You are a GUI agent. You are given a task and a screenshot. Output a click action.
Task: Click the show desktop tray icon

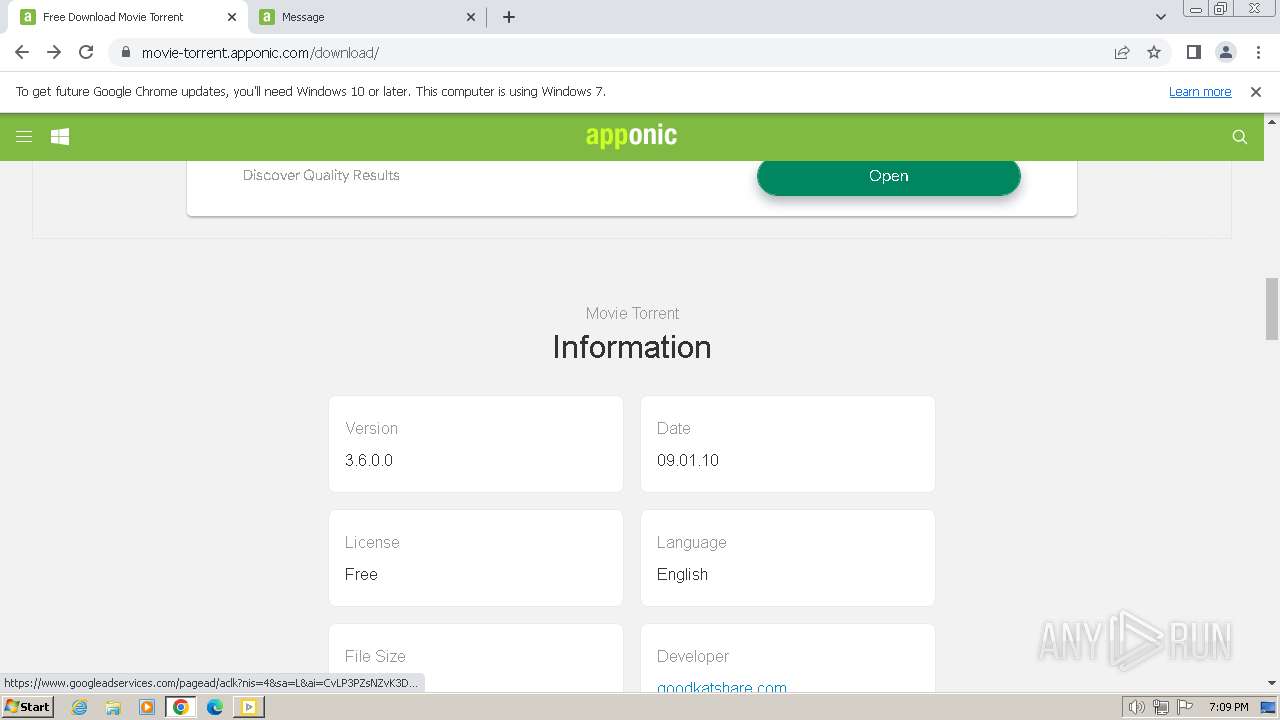[1268, 707]
